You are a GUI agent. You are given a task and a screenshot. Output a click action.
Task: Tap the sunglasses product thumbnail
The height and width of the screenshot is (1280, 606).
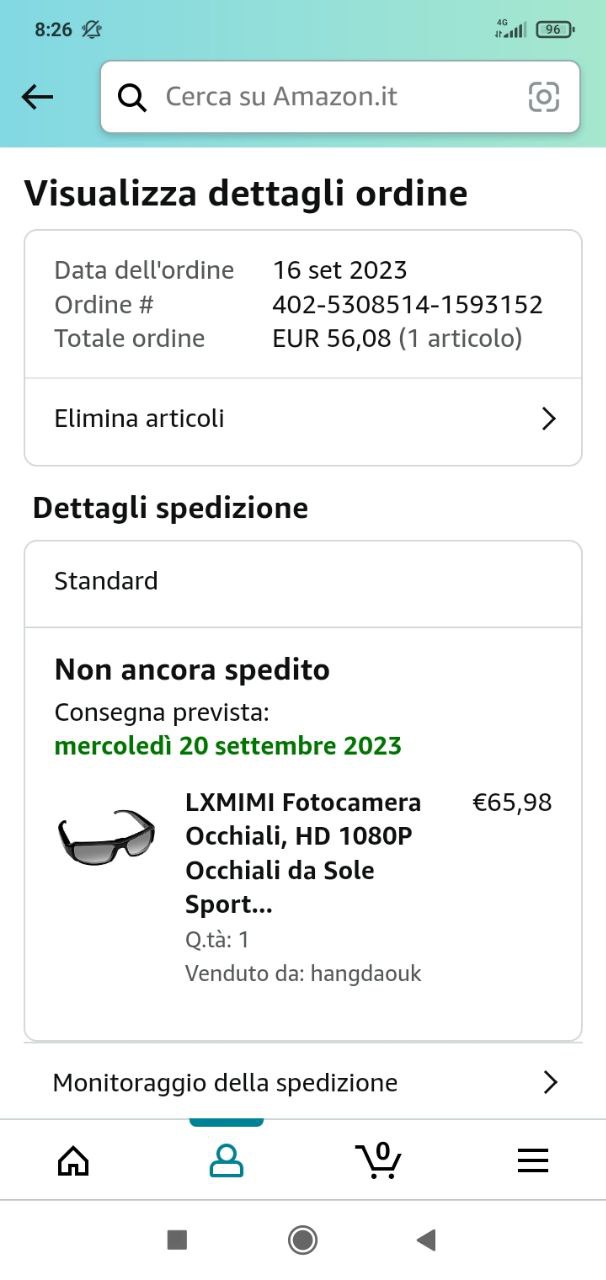pos(106,836)
